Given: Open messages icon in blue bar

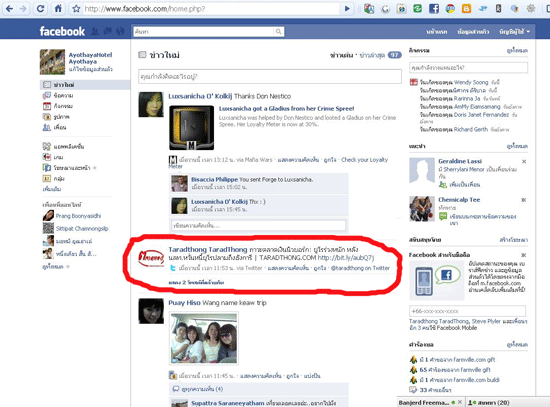Looking at the screenshot, I should pos(108,31).
